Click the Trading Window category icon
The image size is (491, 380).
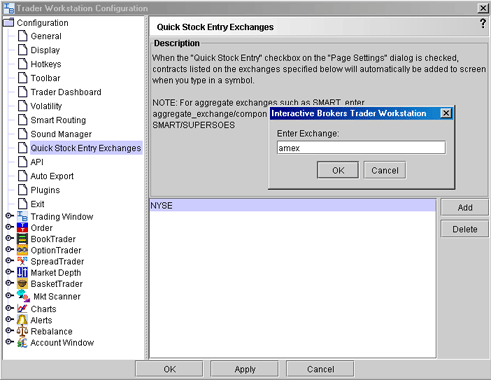tap(22, 216)
